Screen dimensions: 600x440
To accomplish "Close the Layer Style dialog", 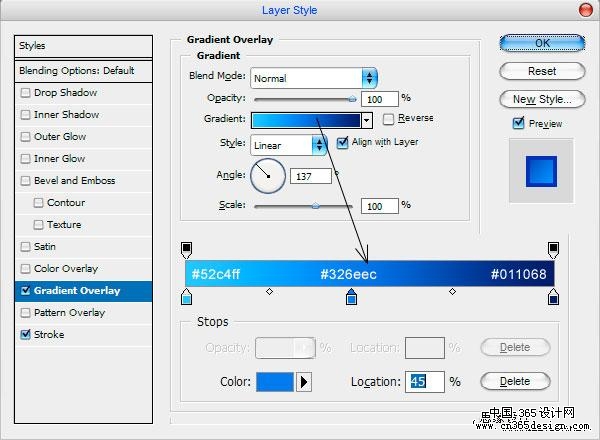I will point(585,10).
